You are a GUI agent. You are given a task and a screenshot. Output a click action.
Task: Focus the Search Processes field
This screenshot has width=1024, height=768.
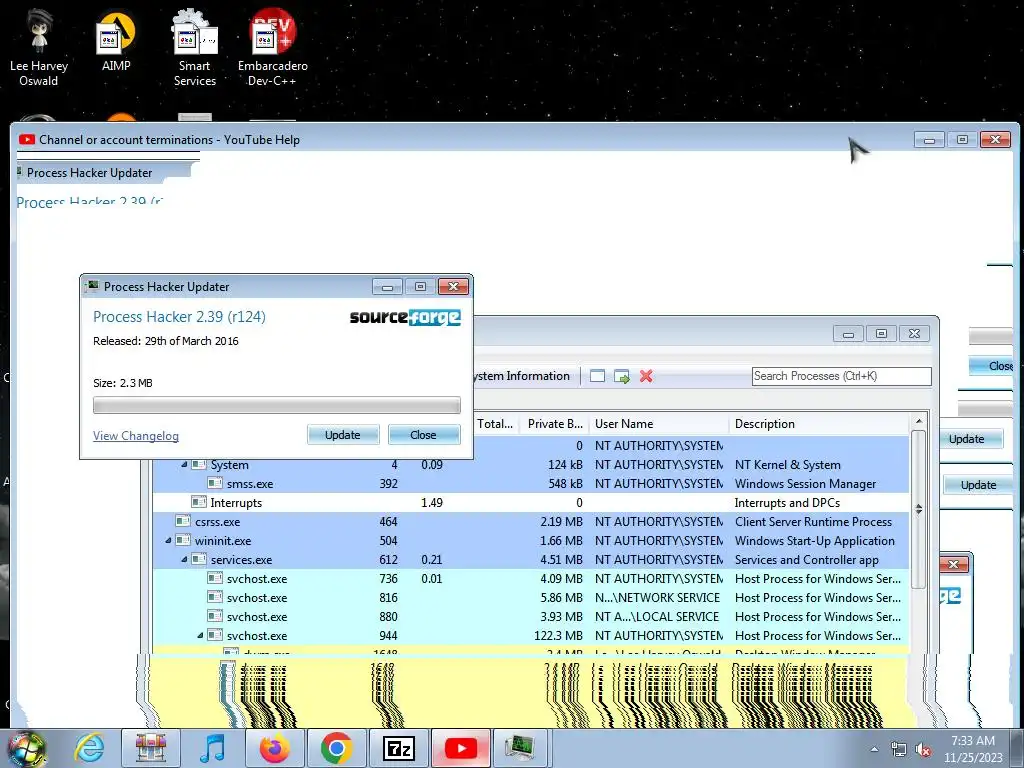[841, 376]
